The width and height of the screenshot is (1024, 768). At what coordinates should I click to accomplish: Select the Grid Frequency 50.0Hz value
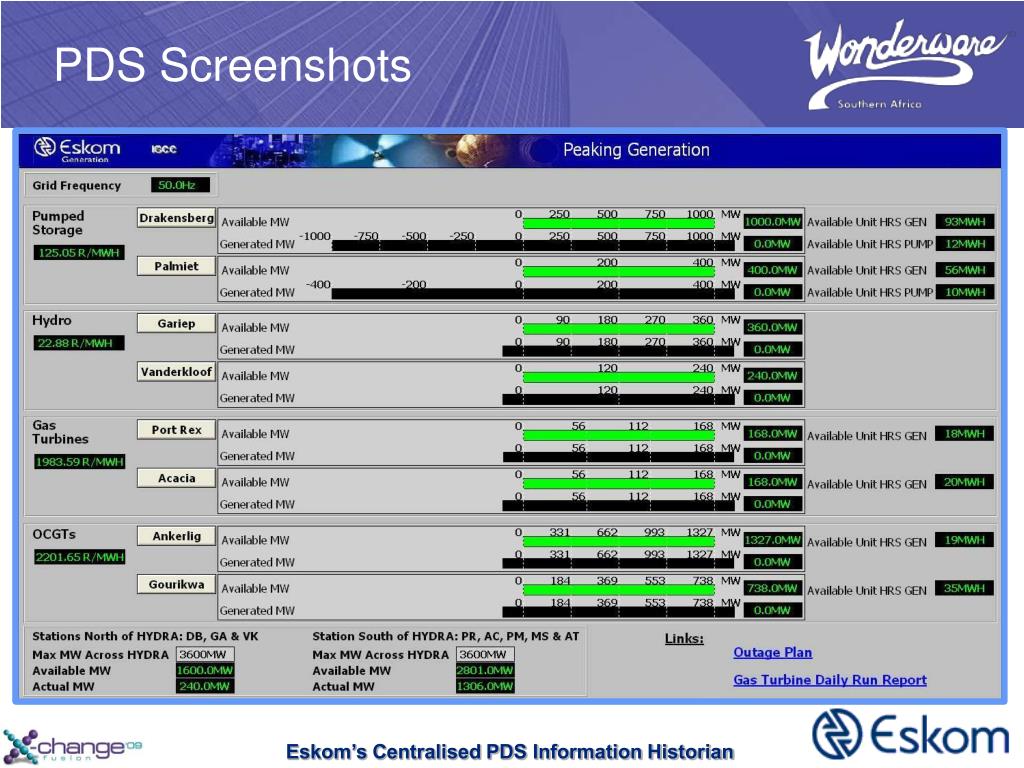tap(180, 185)
